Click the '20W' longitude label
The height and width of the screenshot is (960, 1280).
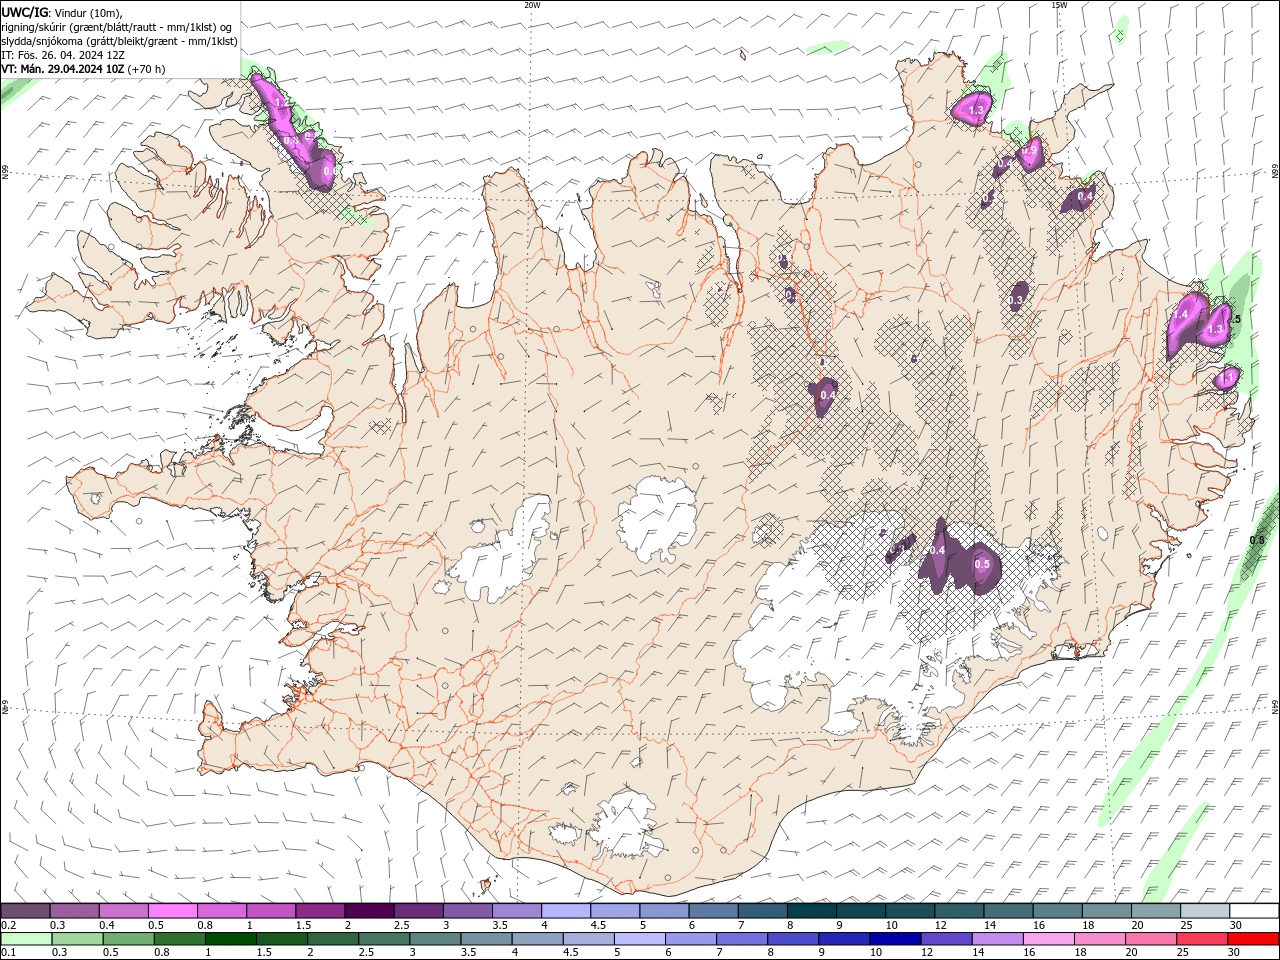(x=532, y=5)
